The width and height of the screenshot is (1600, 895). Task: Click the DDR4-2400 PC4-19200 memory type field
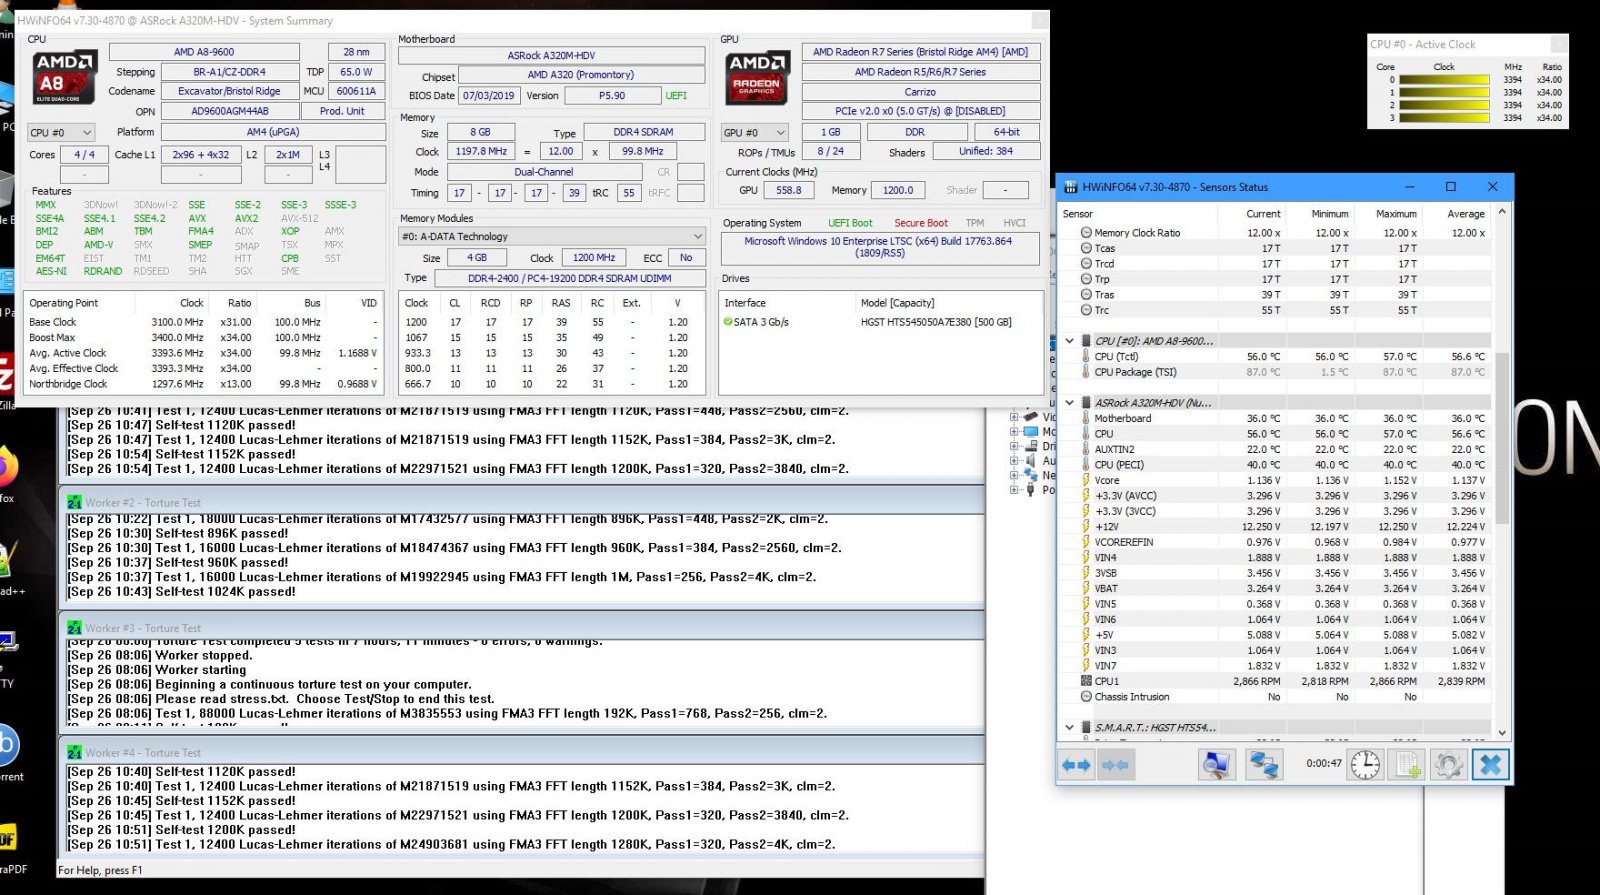[569, 278]
